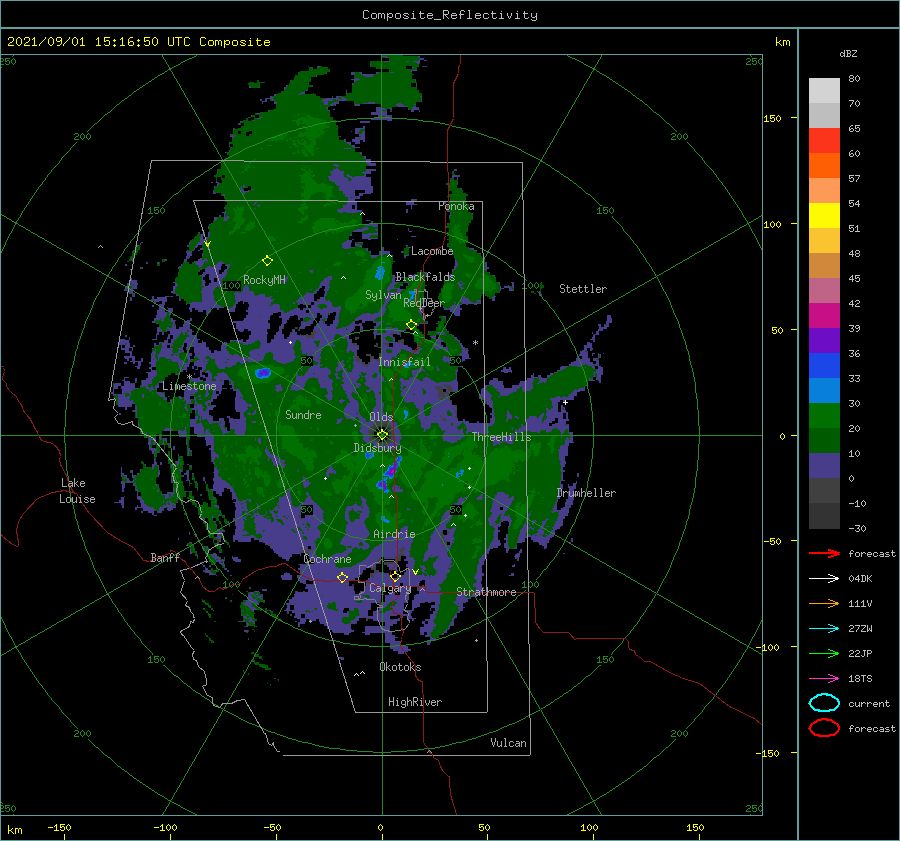The image size is (900, 841).
Task: Click the Lacombe town label
Action: click(432, 251)
